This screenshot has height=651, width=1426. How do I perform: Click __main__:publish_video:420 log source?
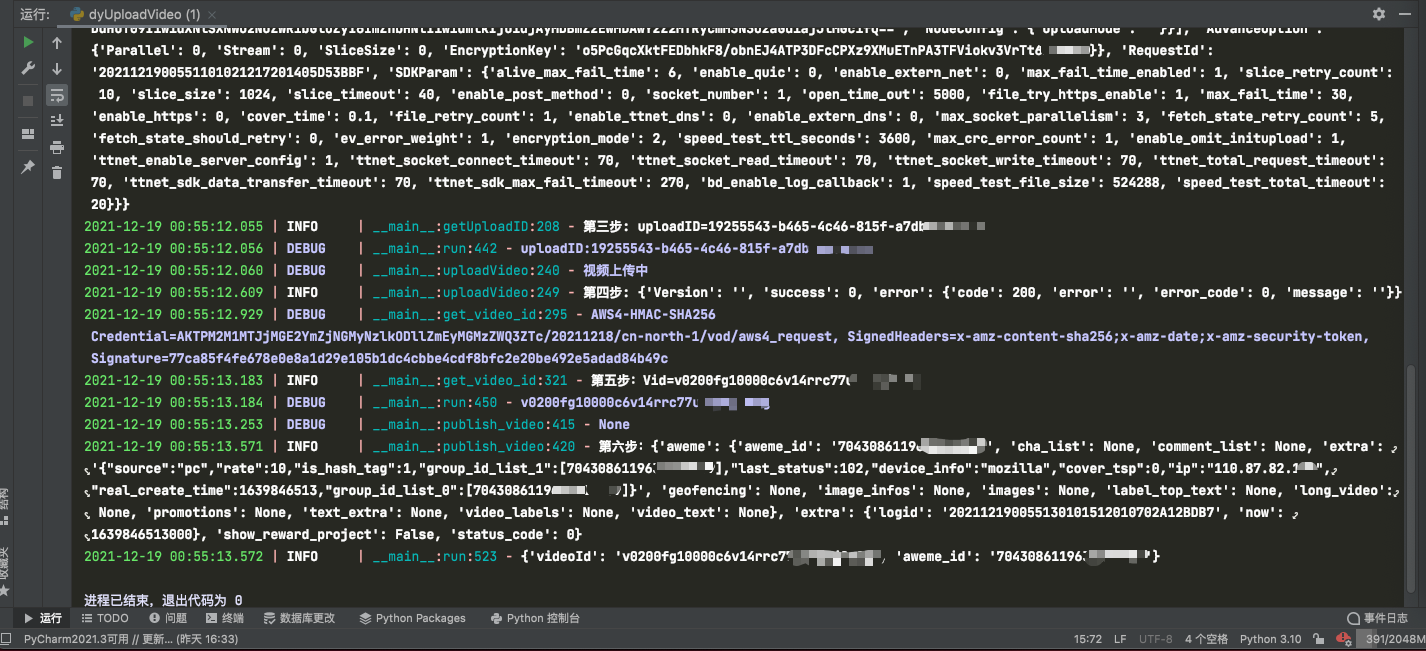coord(473,447)
